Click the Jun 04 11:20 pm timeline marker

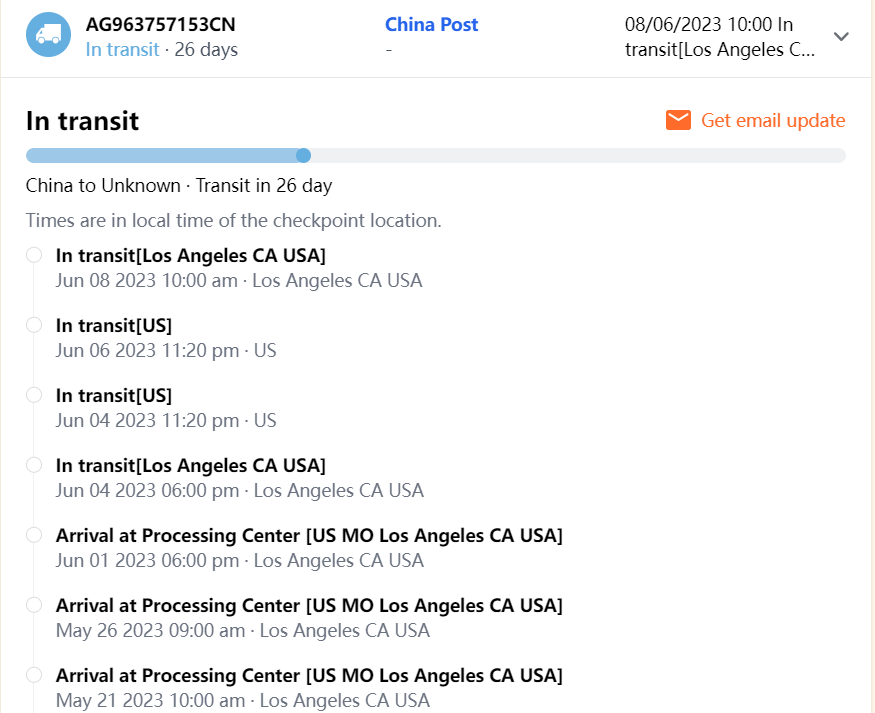34,395
